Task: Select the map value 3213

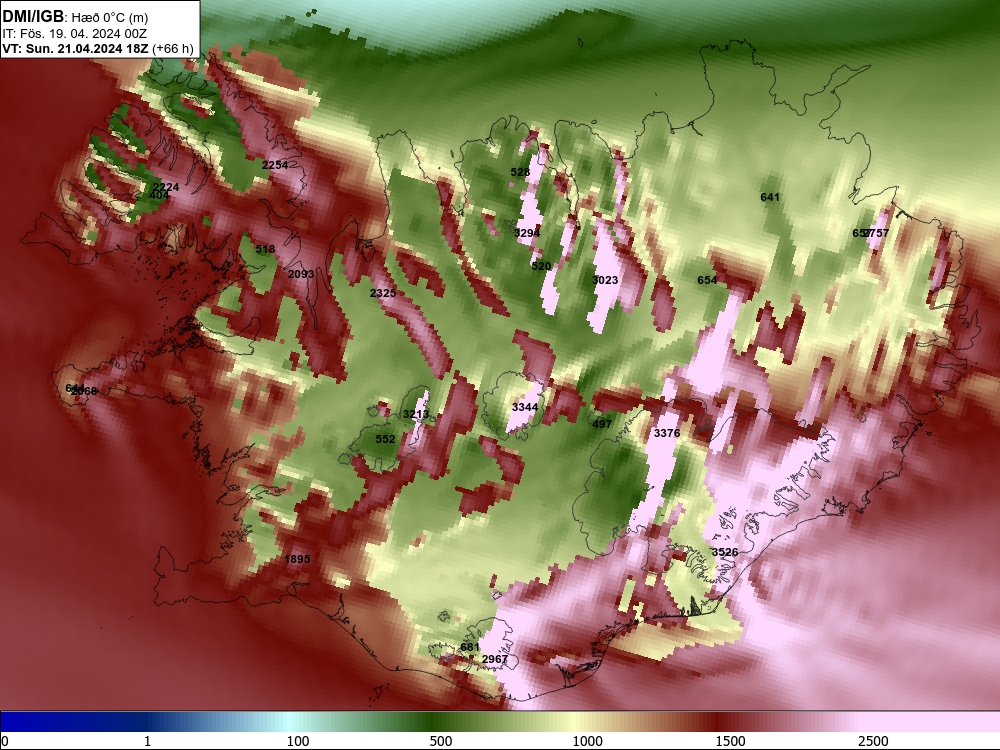Action: click(x=416, y=415)
